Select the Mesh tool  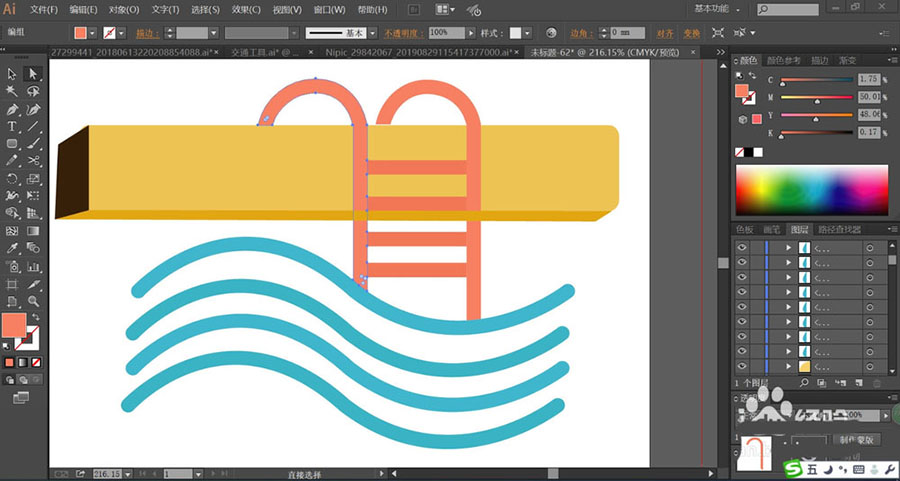coord(12,231)
